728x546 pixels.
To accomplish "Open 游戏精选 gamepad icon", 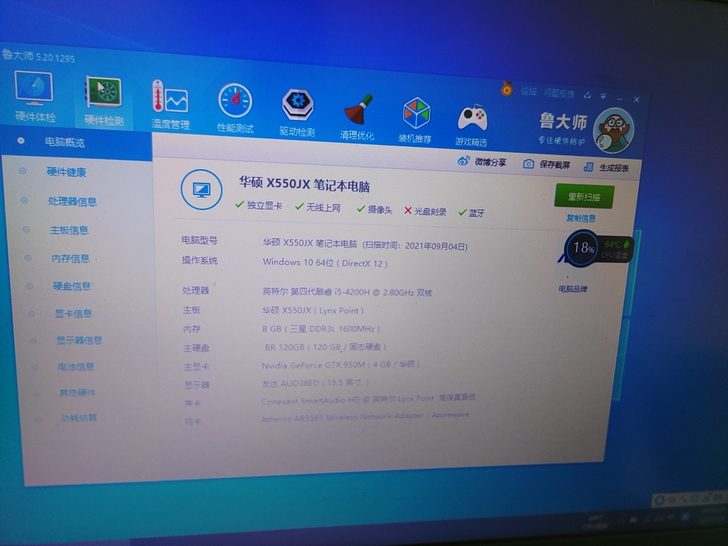I will (x=471, y=124).
